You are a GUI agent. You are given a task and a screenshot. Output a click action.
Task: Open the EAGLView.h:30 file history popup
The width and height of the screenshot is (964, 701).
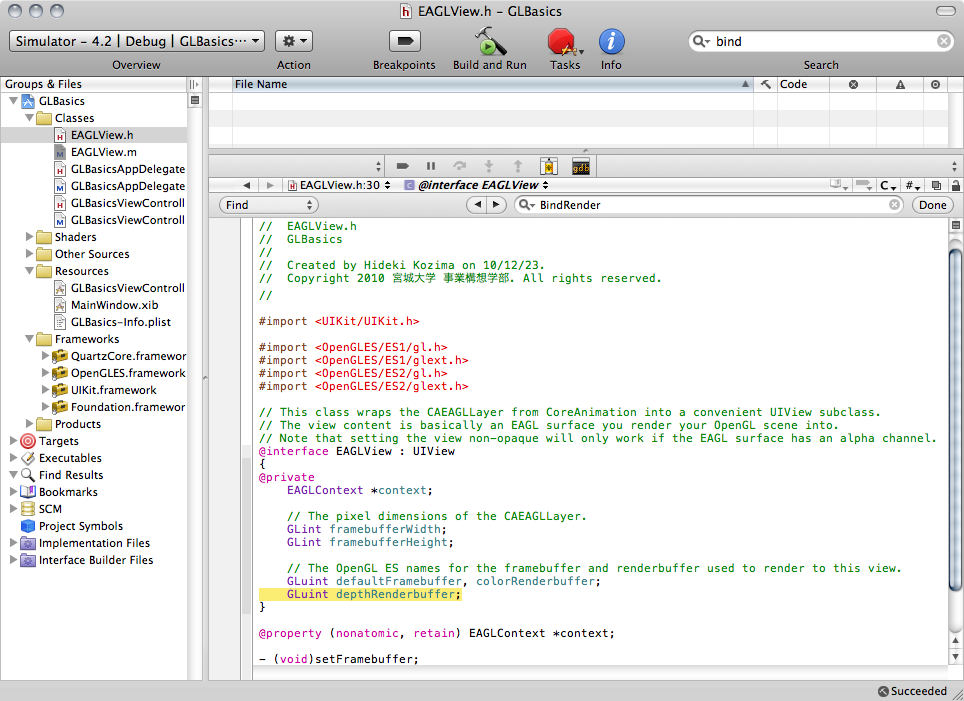tap(339, 185)
